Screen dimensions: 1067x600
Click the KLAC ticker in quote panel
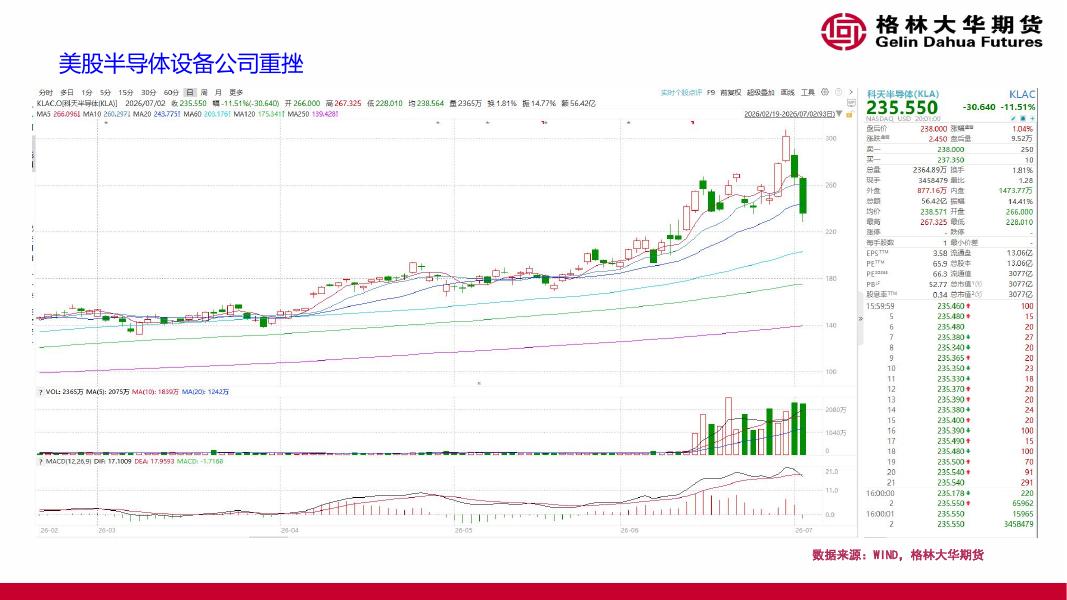click(x=1022, y=95)
